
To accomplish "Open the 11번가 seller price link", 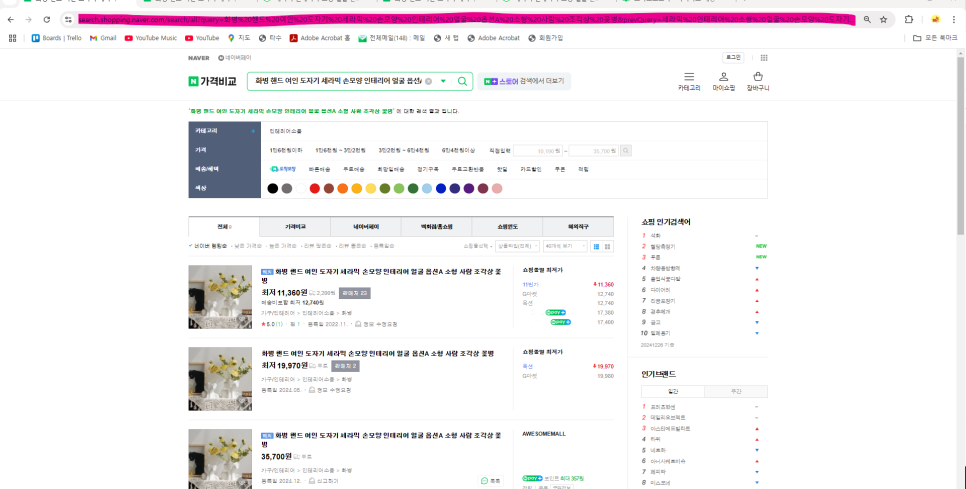I will [x=530, y=285].
